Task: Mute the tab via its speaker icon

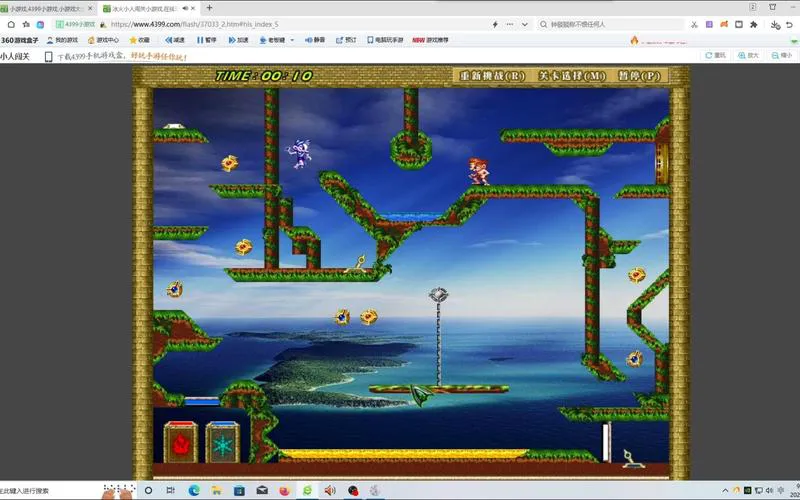Action: click(x=185, y=8)
